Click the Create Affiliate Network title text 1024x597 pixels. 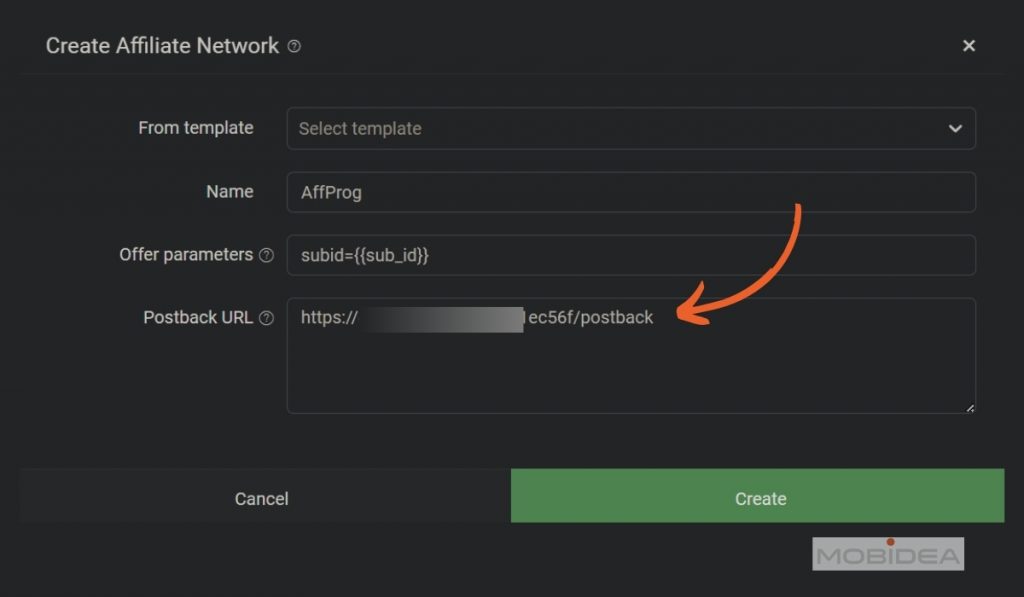coord(162,46)
